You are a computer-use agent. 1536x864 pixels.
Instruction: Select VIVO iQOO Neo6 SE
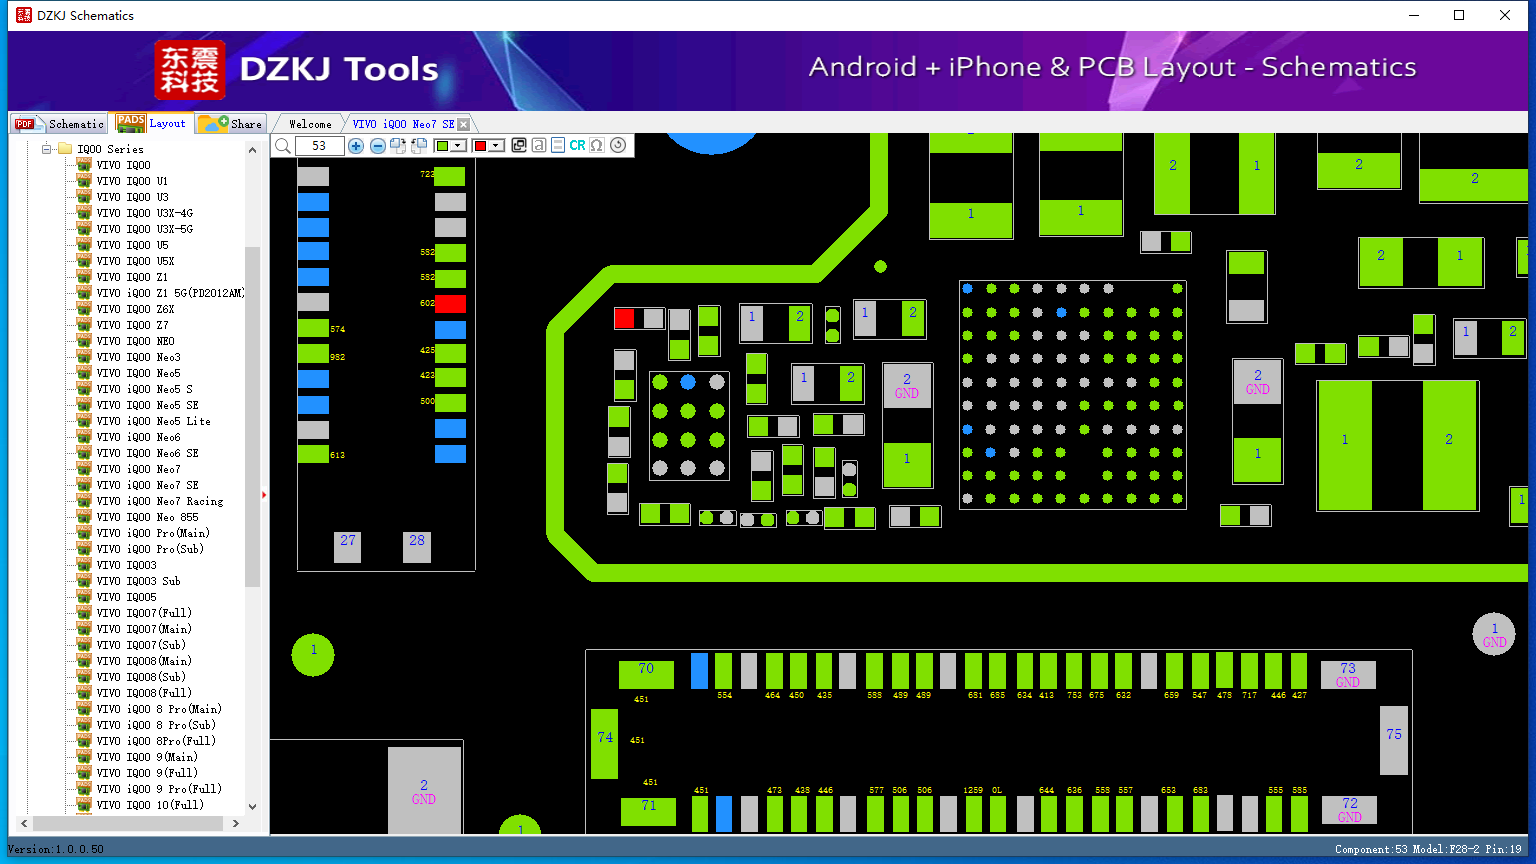[147, 453]
